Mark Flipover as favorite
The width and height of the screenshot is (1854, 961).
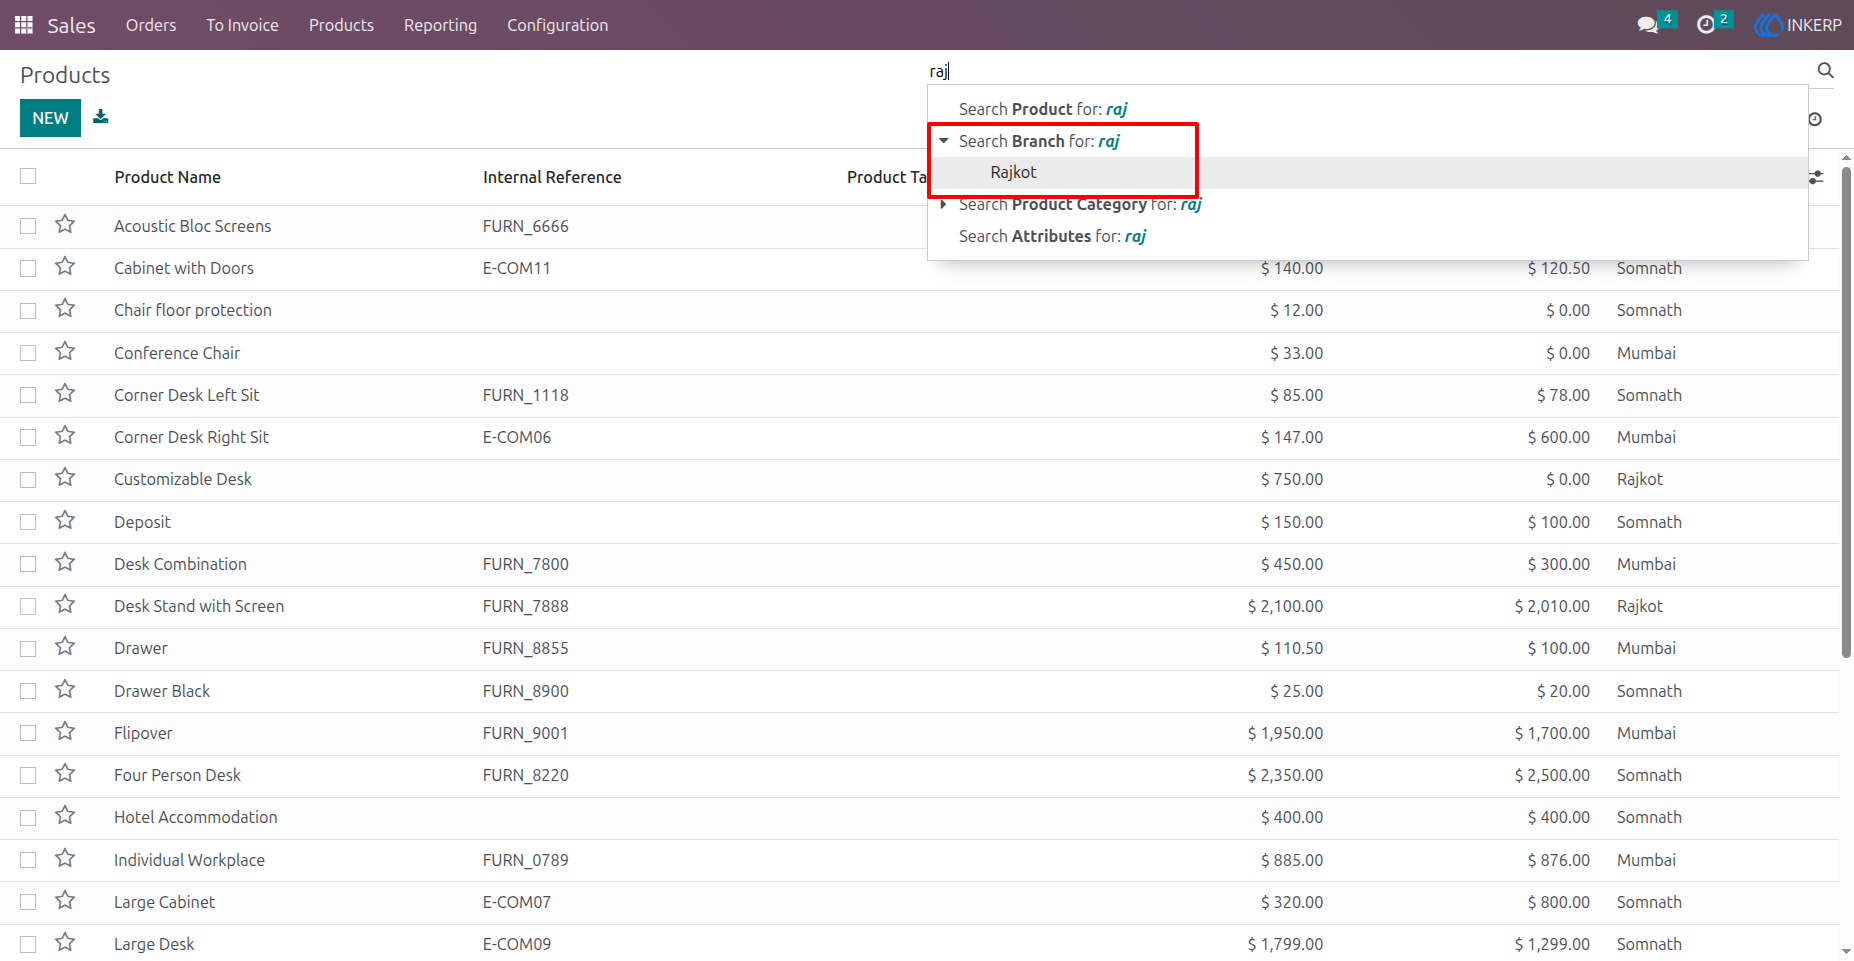[65, 732]
